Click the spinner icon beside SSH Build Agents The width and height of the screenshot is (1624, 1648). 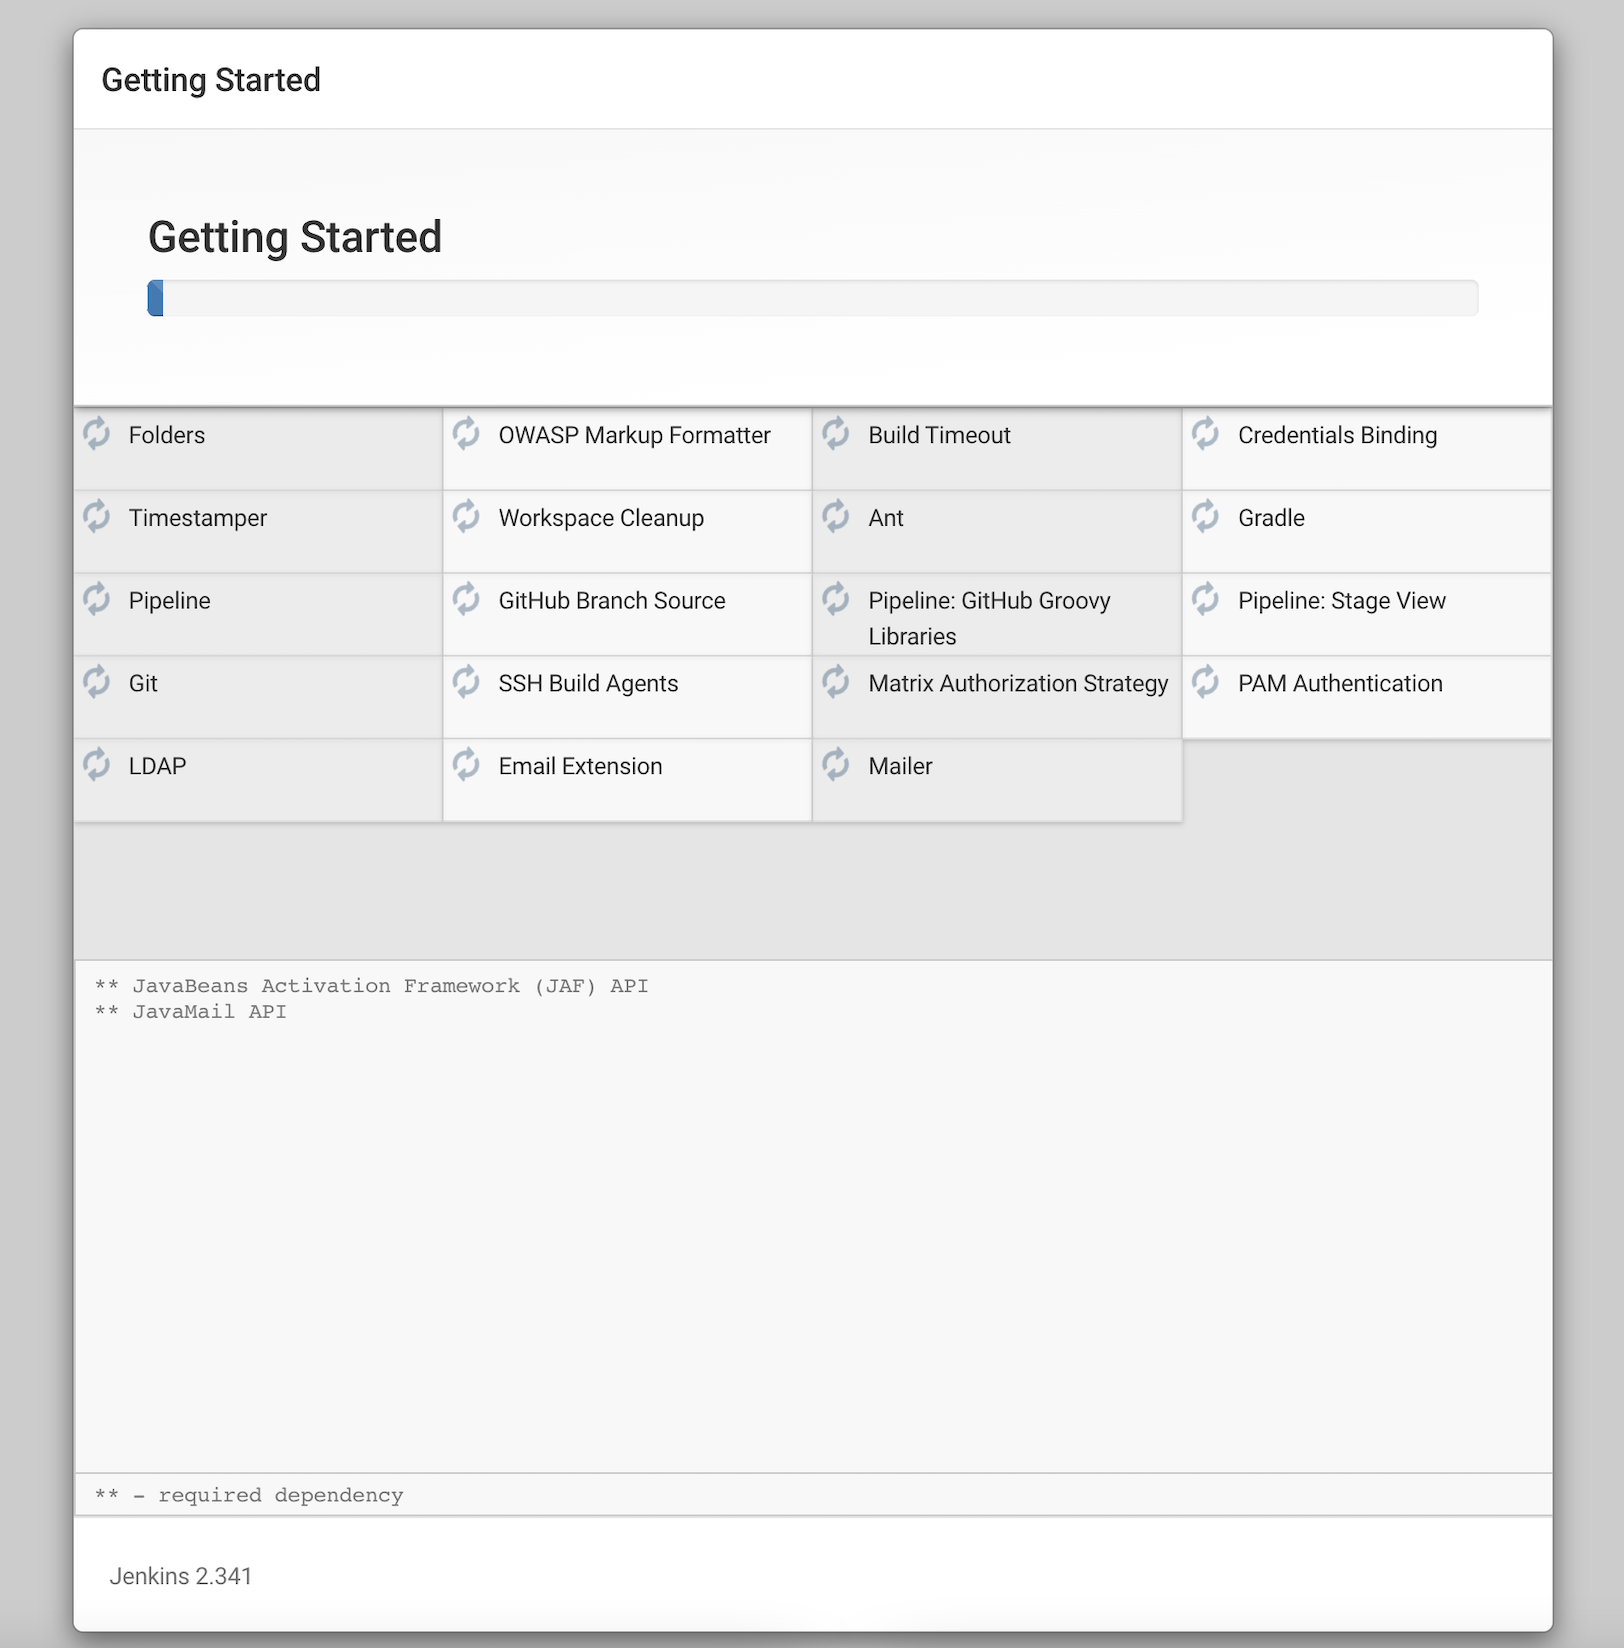pyautogui.click(x=466, y=682)
